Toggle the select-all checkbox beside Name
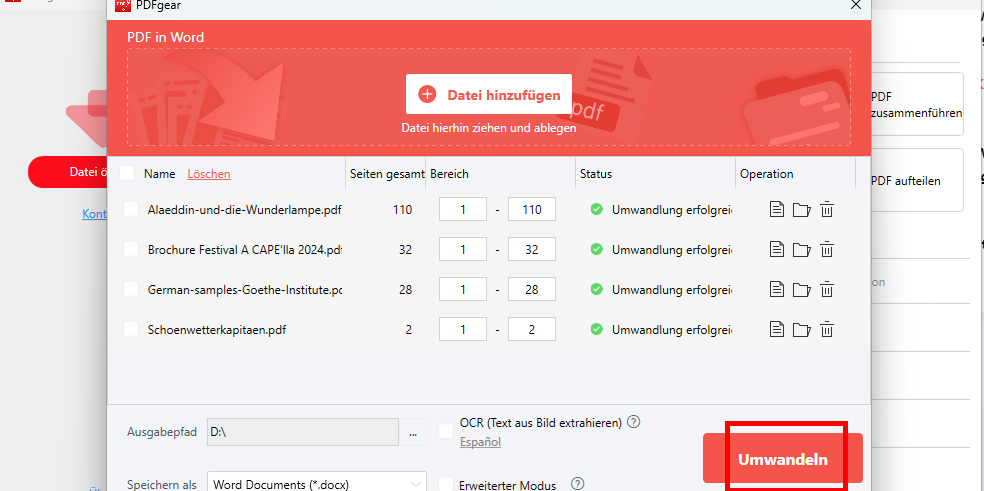The width and height of the screenshot is (984, 491). [x=127, y=173]
